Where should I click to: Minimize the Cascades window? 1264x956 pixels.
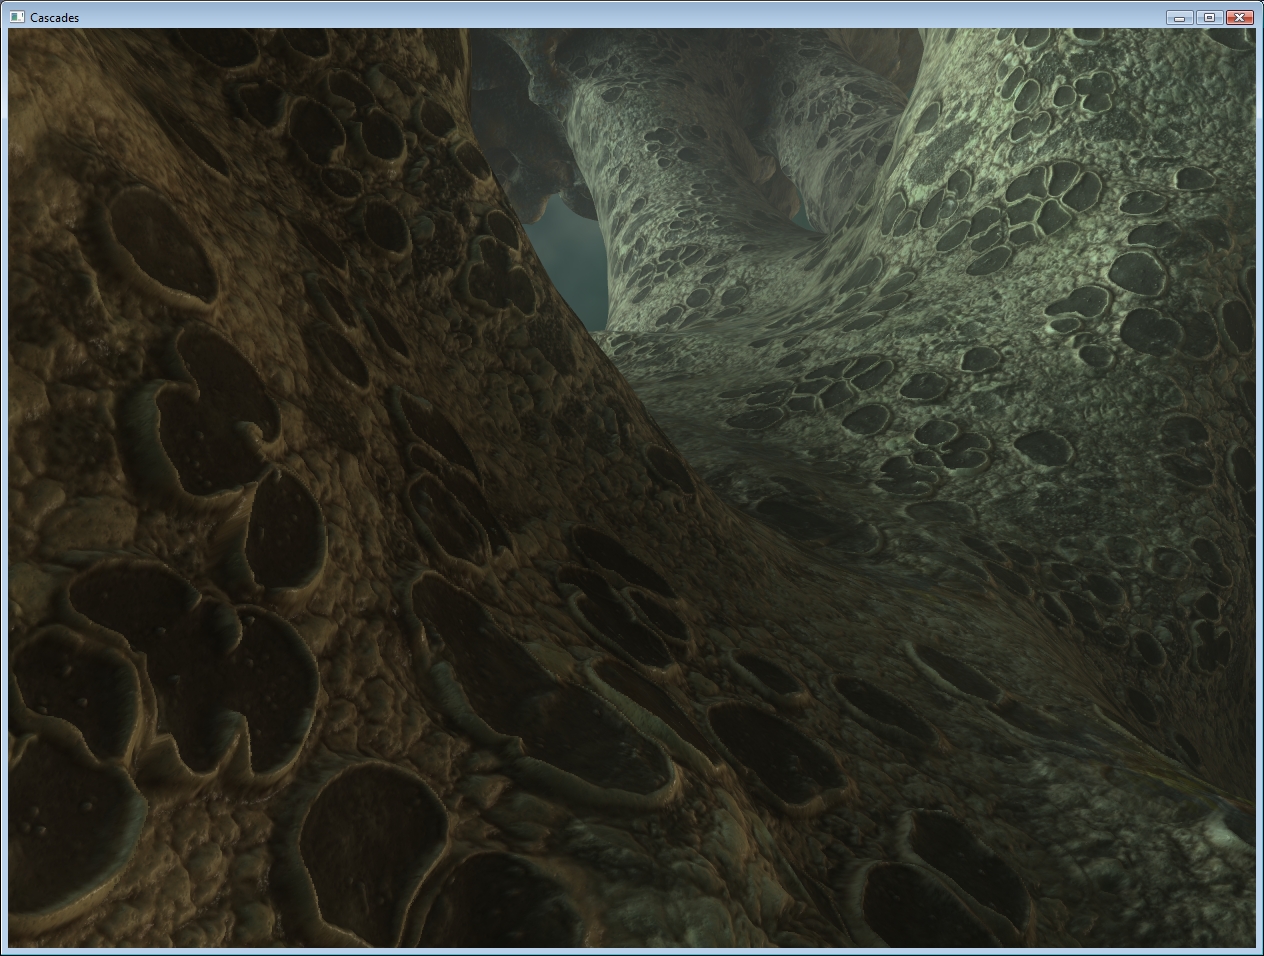pyautogui.click(x=1179, y=17)
